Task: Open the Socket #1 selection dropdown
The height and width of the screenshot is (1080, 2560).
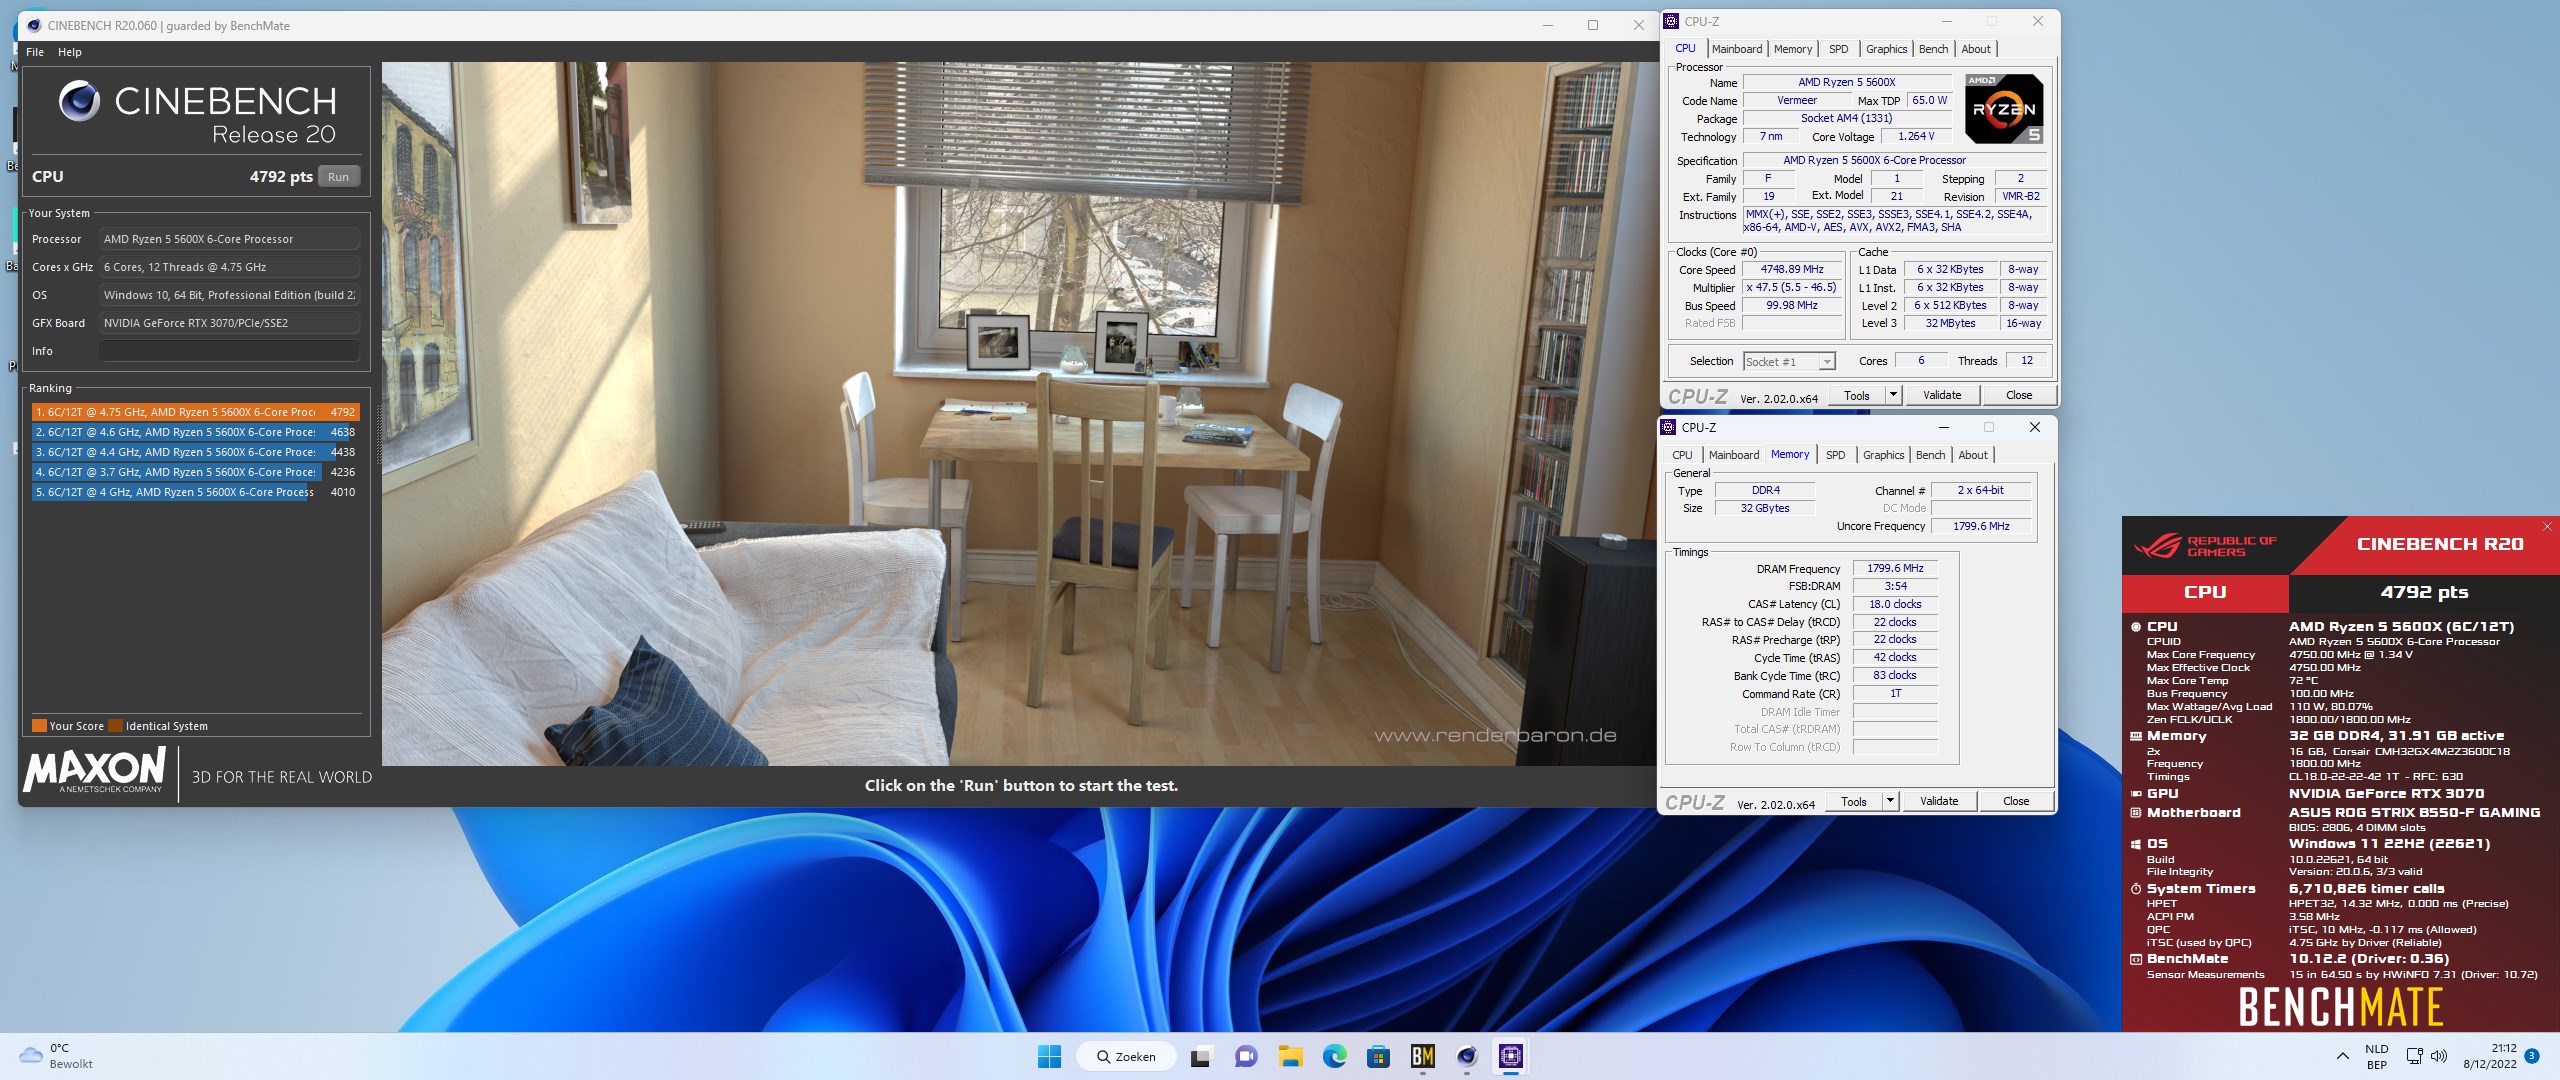Action: [1789, 362]
